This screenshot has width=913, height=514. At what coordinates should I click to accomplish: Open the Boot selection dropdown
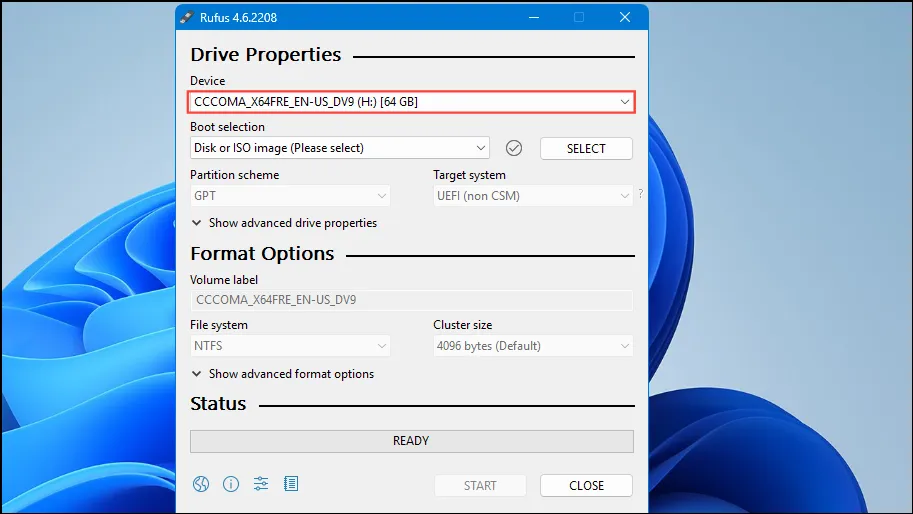[x=339, y=148]
